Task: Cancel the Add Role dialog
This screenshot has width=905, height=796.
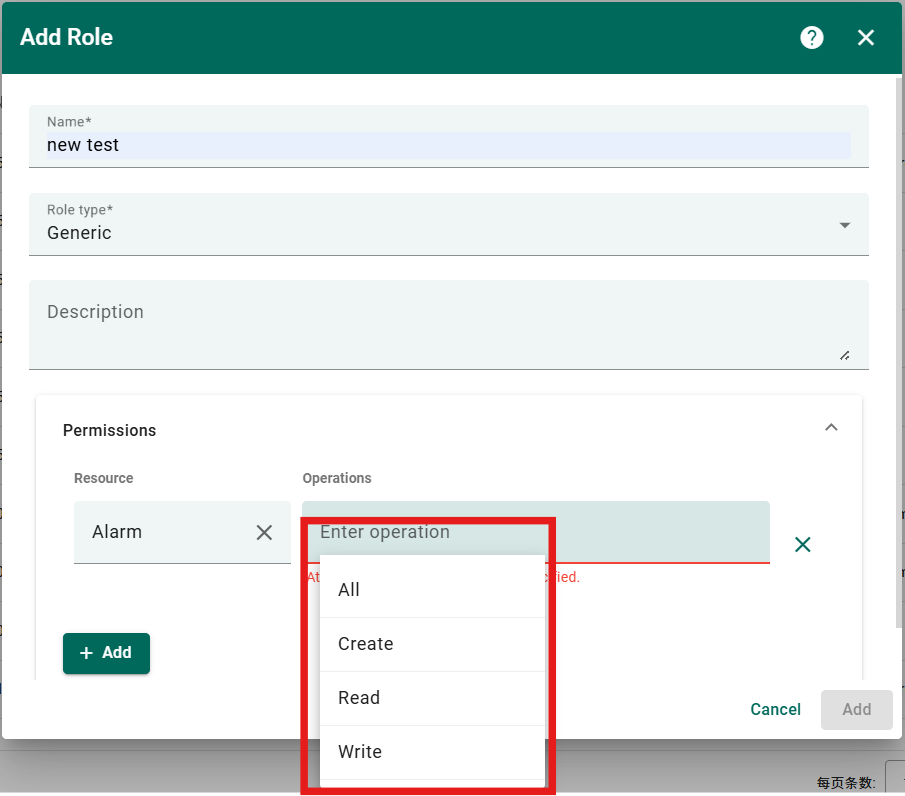Action: pyautogui.click(x=775, y=709)
